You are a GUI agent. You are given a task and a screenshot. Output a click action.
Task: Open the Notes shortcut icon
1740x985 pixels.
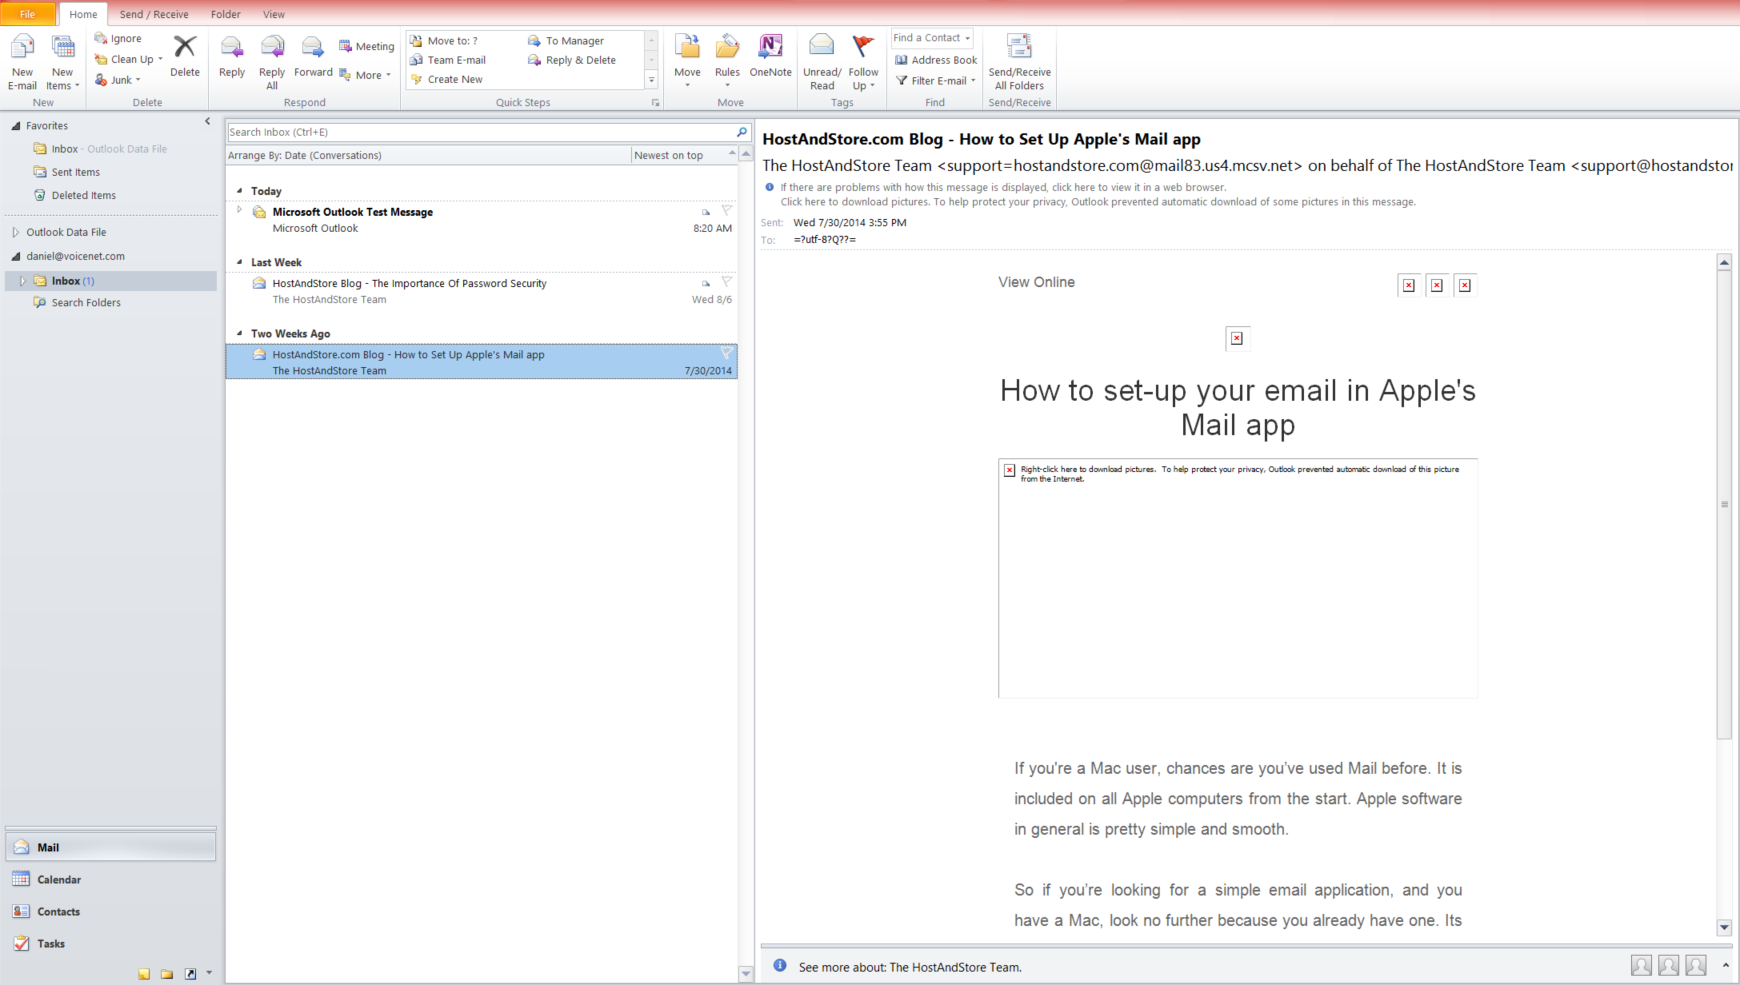144,973
